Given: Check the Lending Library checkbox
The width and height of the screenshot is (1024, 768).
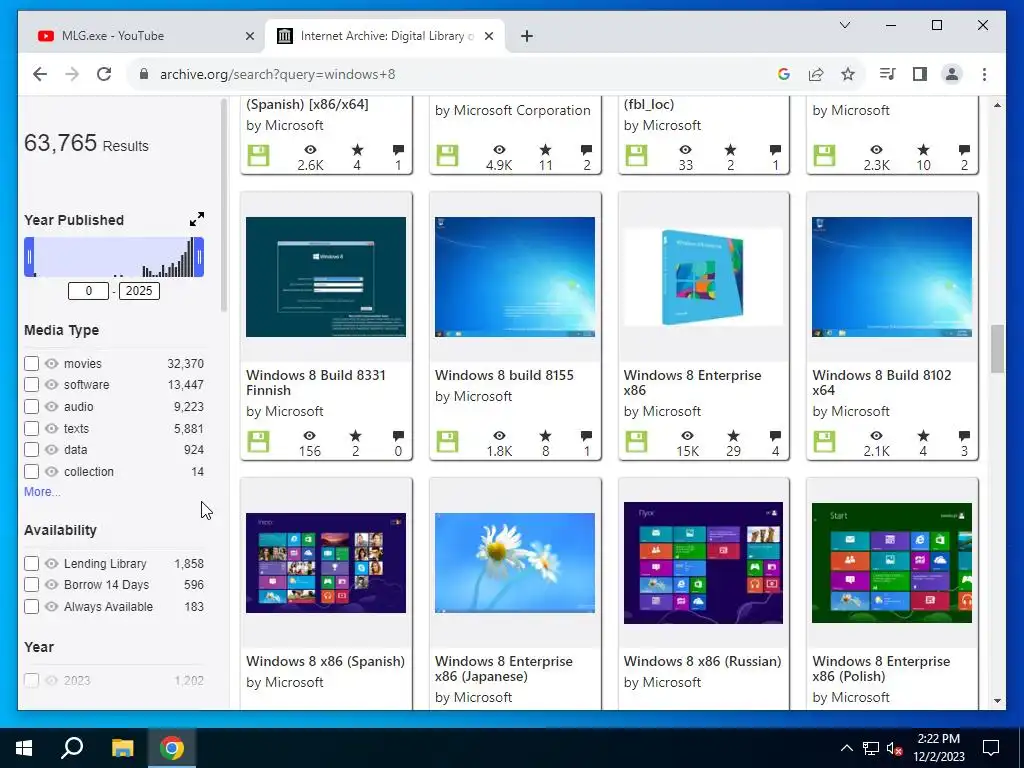Looking at the screenshot, I should coord(31,564).
